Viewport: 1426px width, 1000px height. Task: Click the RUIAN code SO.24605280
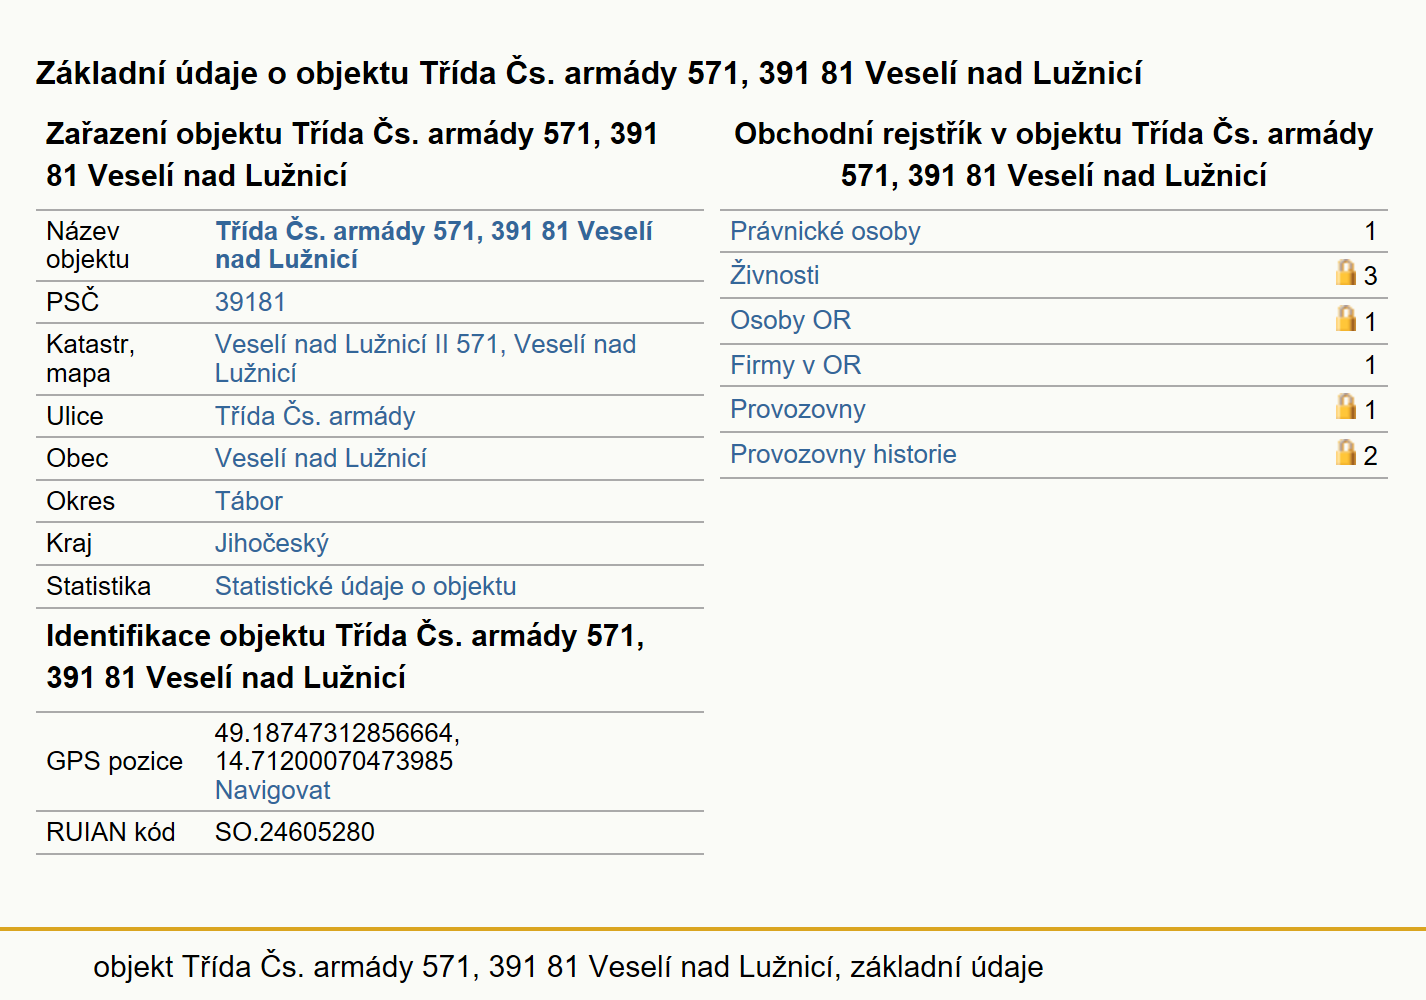pyautogui.click(x=294, y=832)
